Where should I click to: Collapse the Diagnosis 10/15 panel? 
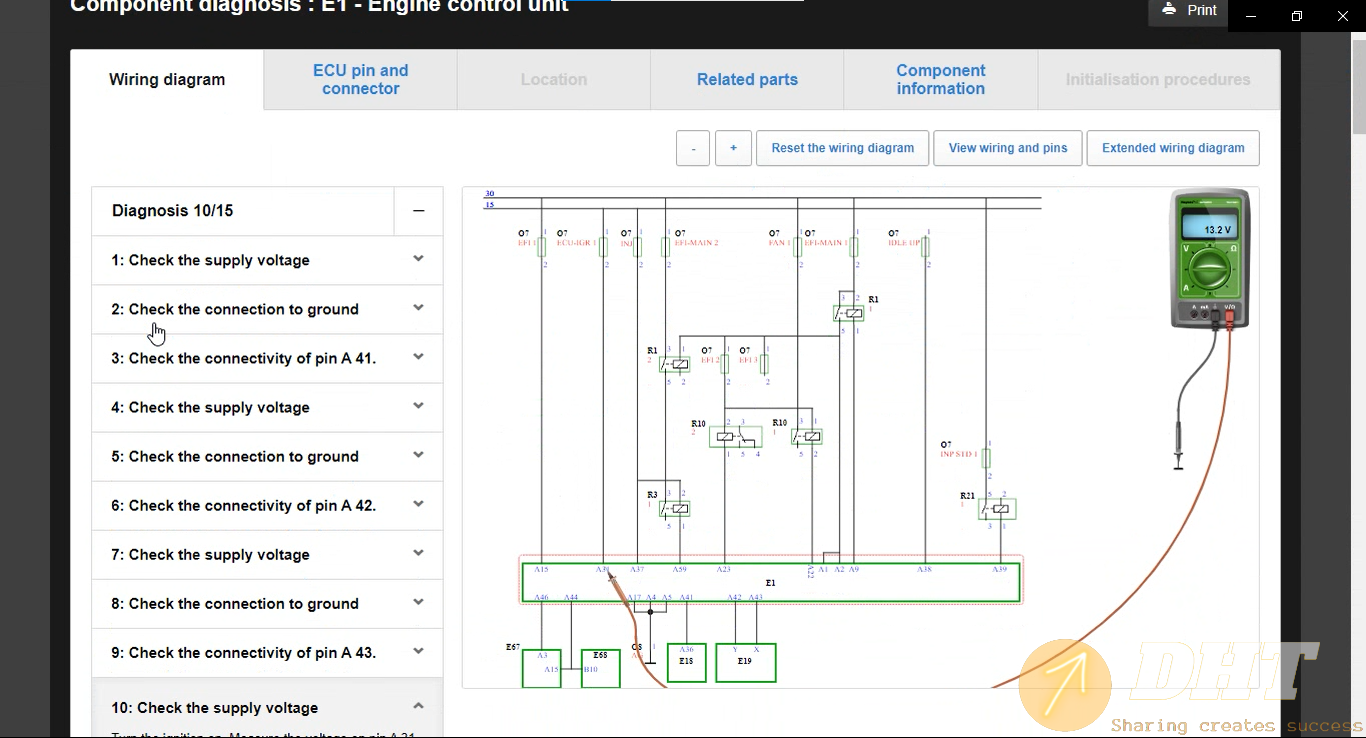pos(419,211)
